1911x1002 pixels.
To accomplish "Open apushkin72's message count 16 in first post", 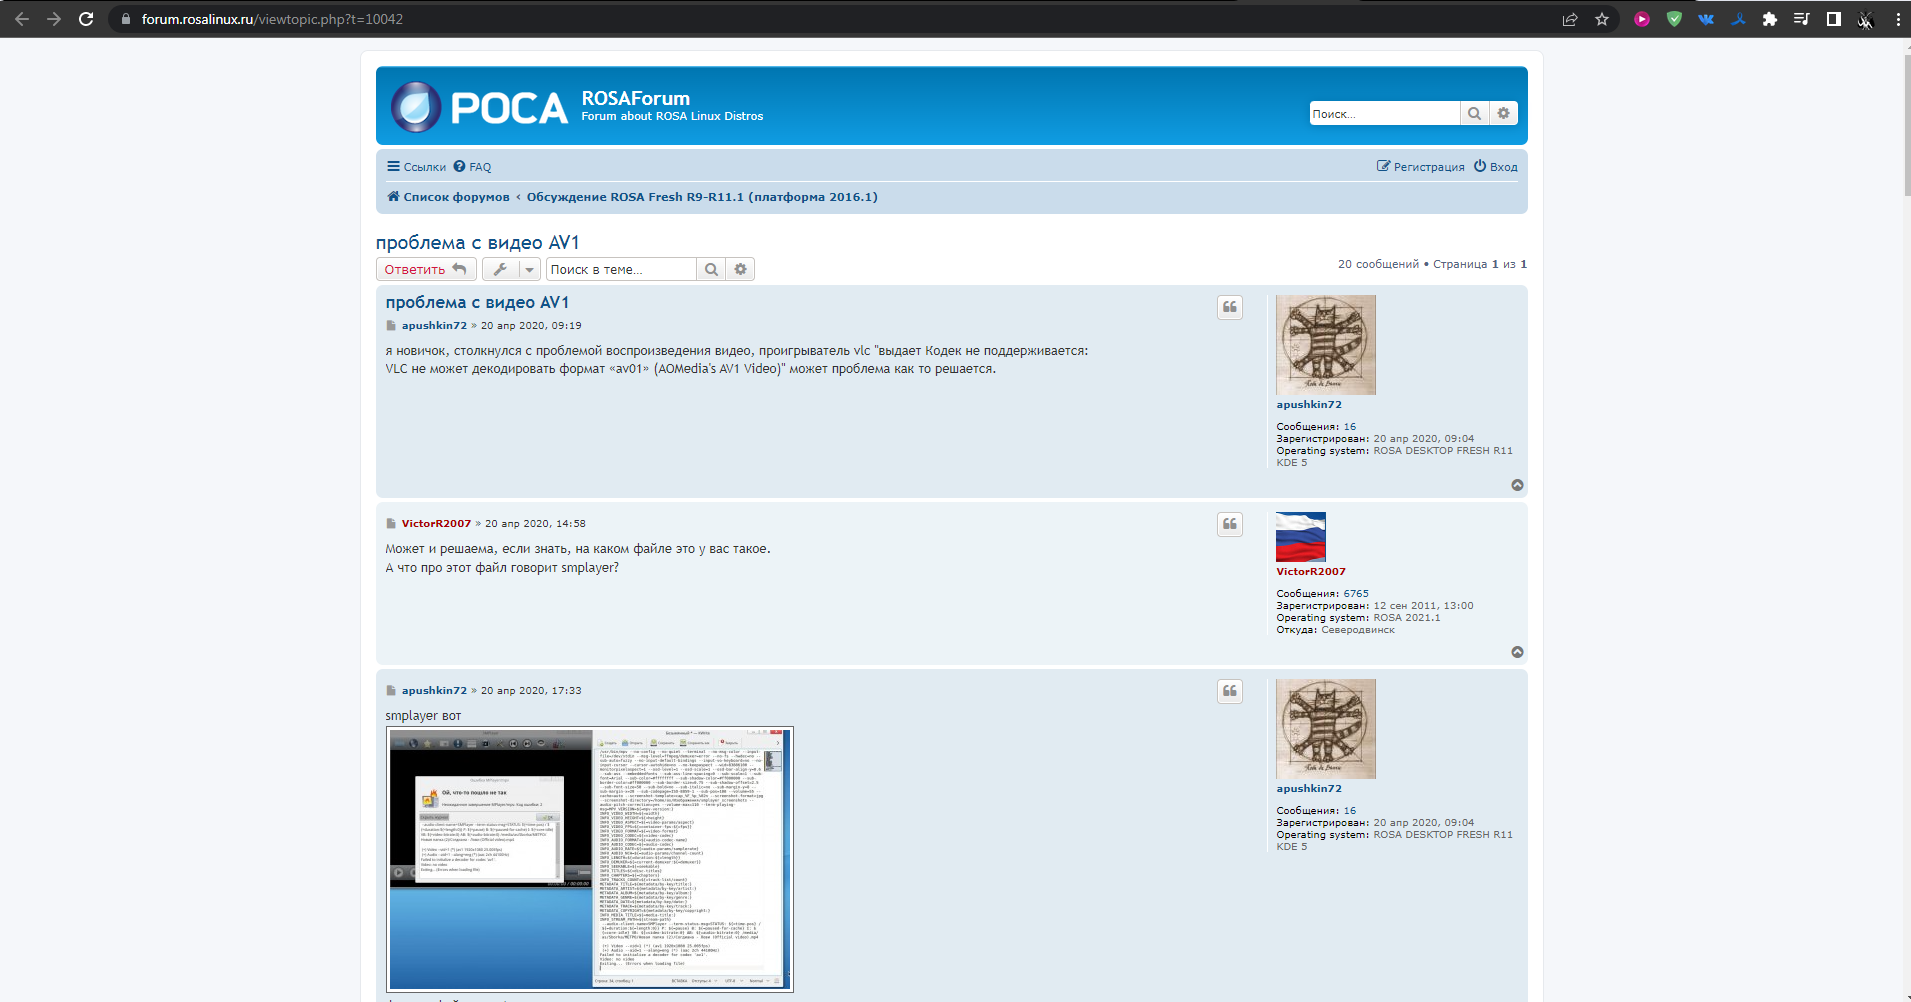I will 1350,427.
